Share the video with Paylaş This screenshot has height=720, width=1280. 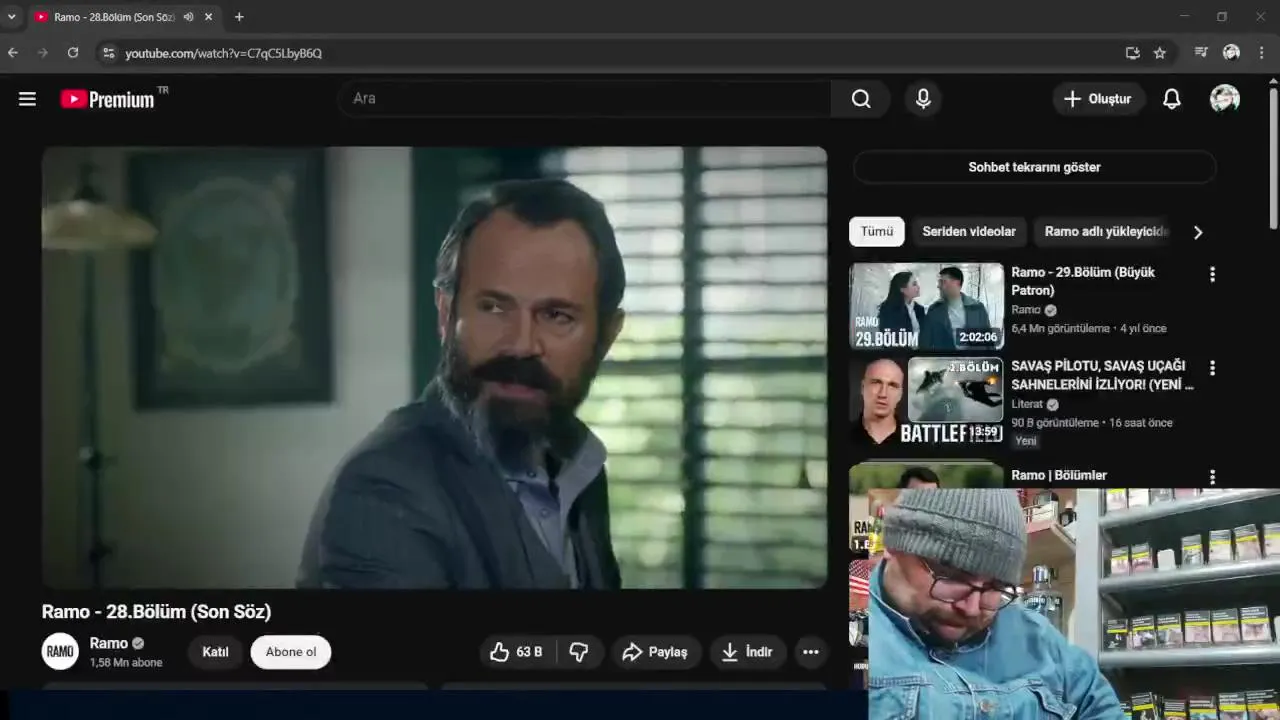[656, 652]
